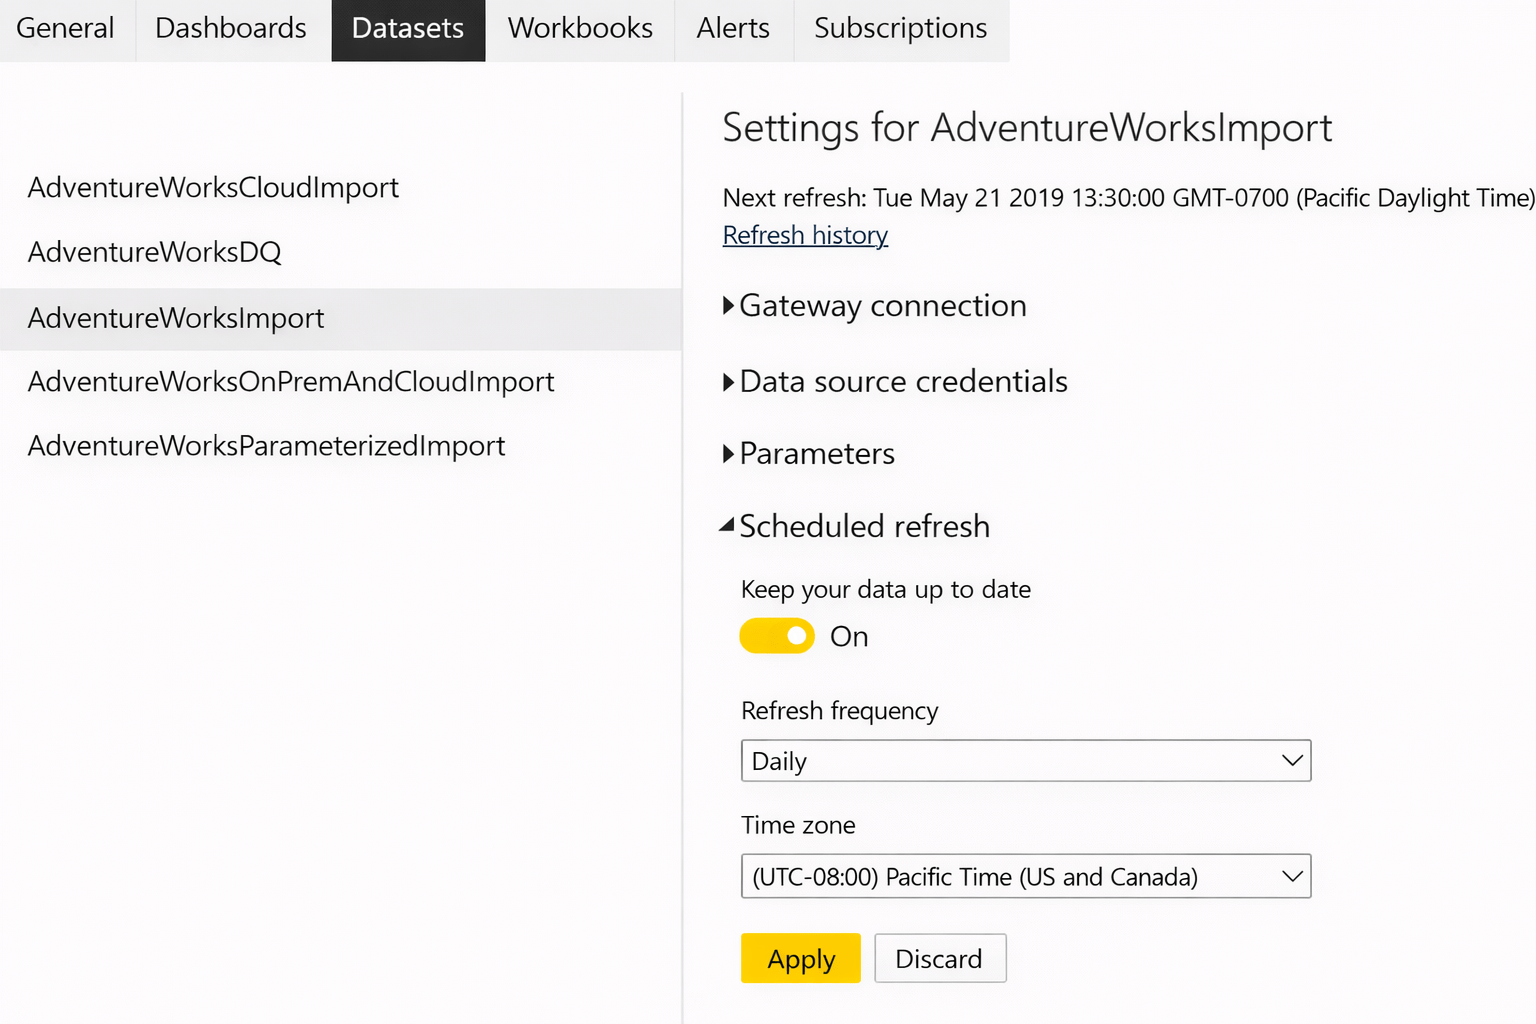Select the Datasets tab
The image size is (1536, 1024).
coord(408,30)
